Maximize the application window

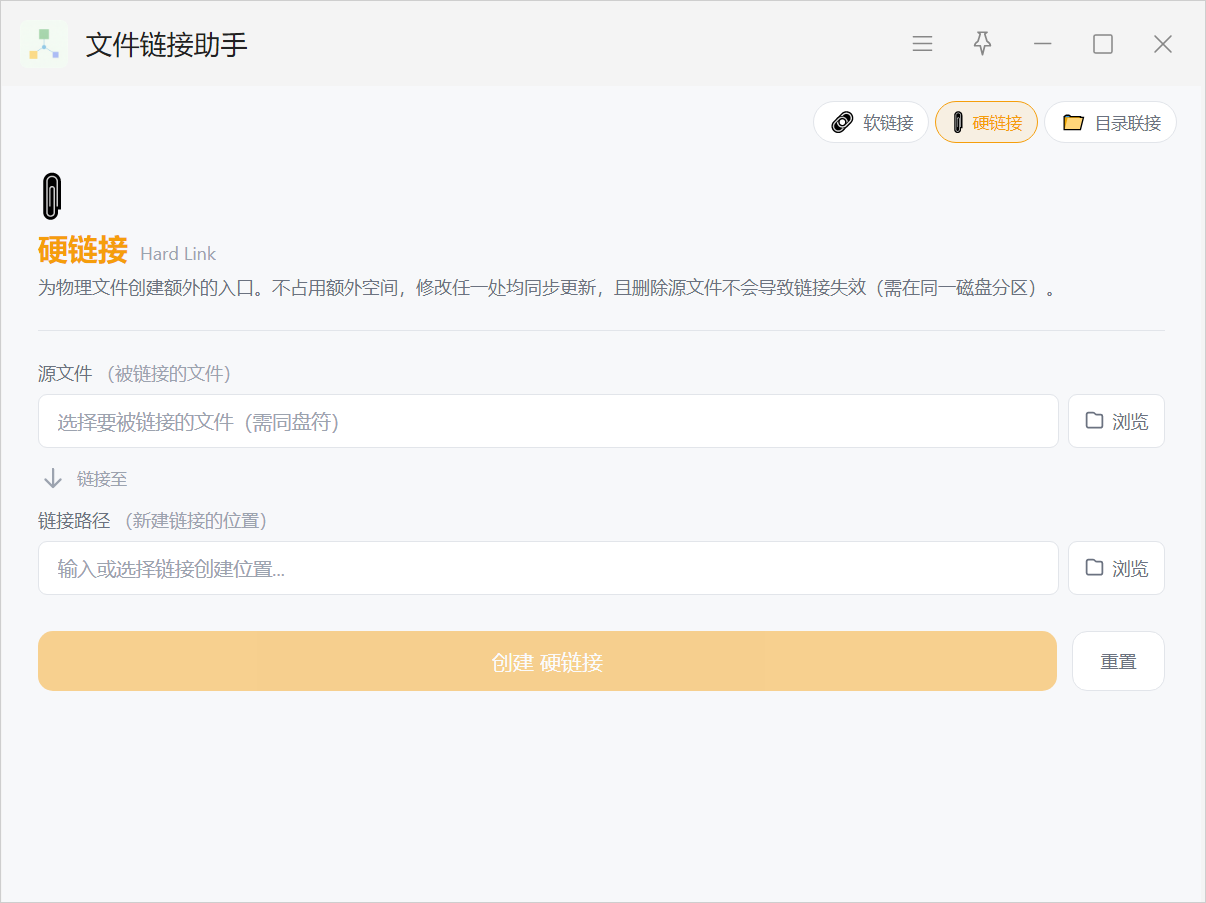[x=1102, y=44]
